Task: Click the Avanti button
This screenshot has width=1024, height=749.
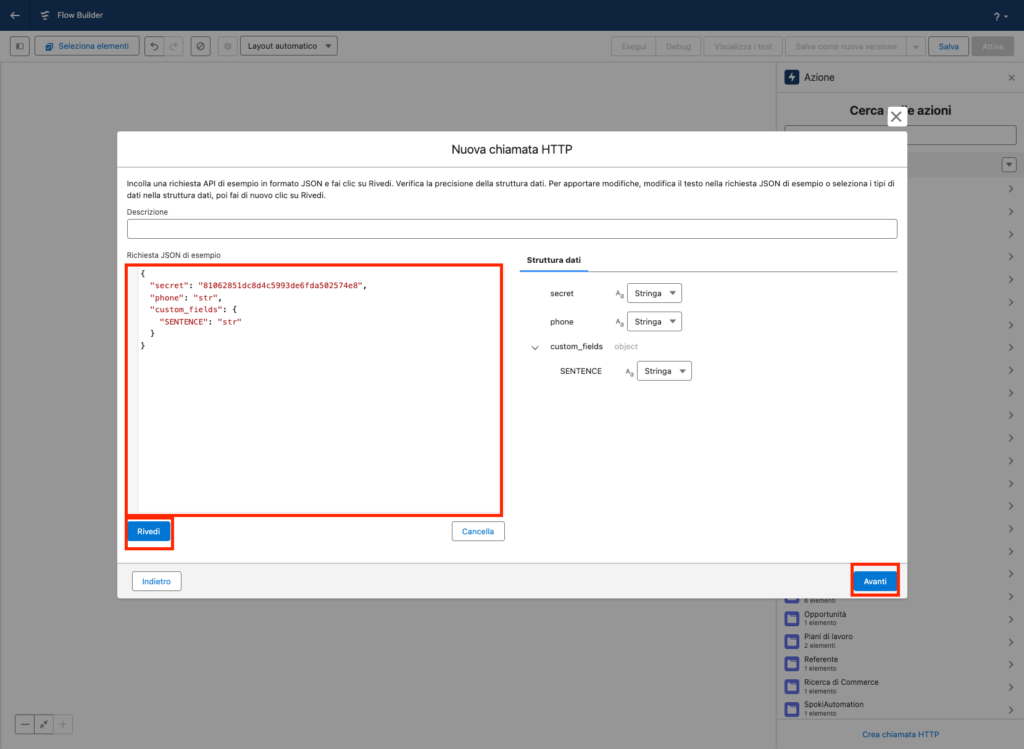Action: coord(875,581)
